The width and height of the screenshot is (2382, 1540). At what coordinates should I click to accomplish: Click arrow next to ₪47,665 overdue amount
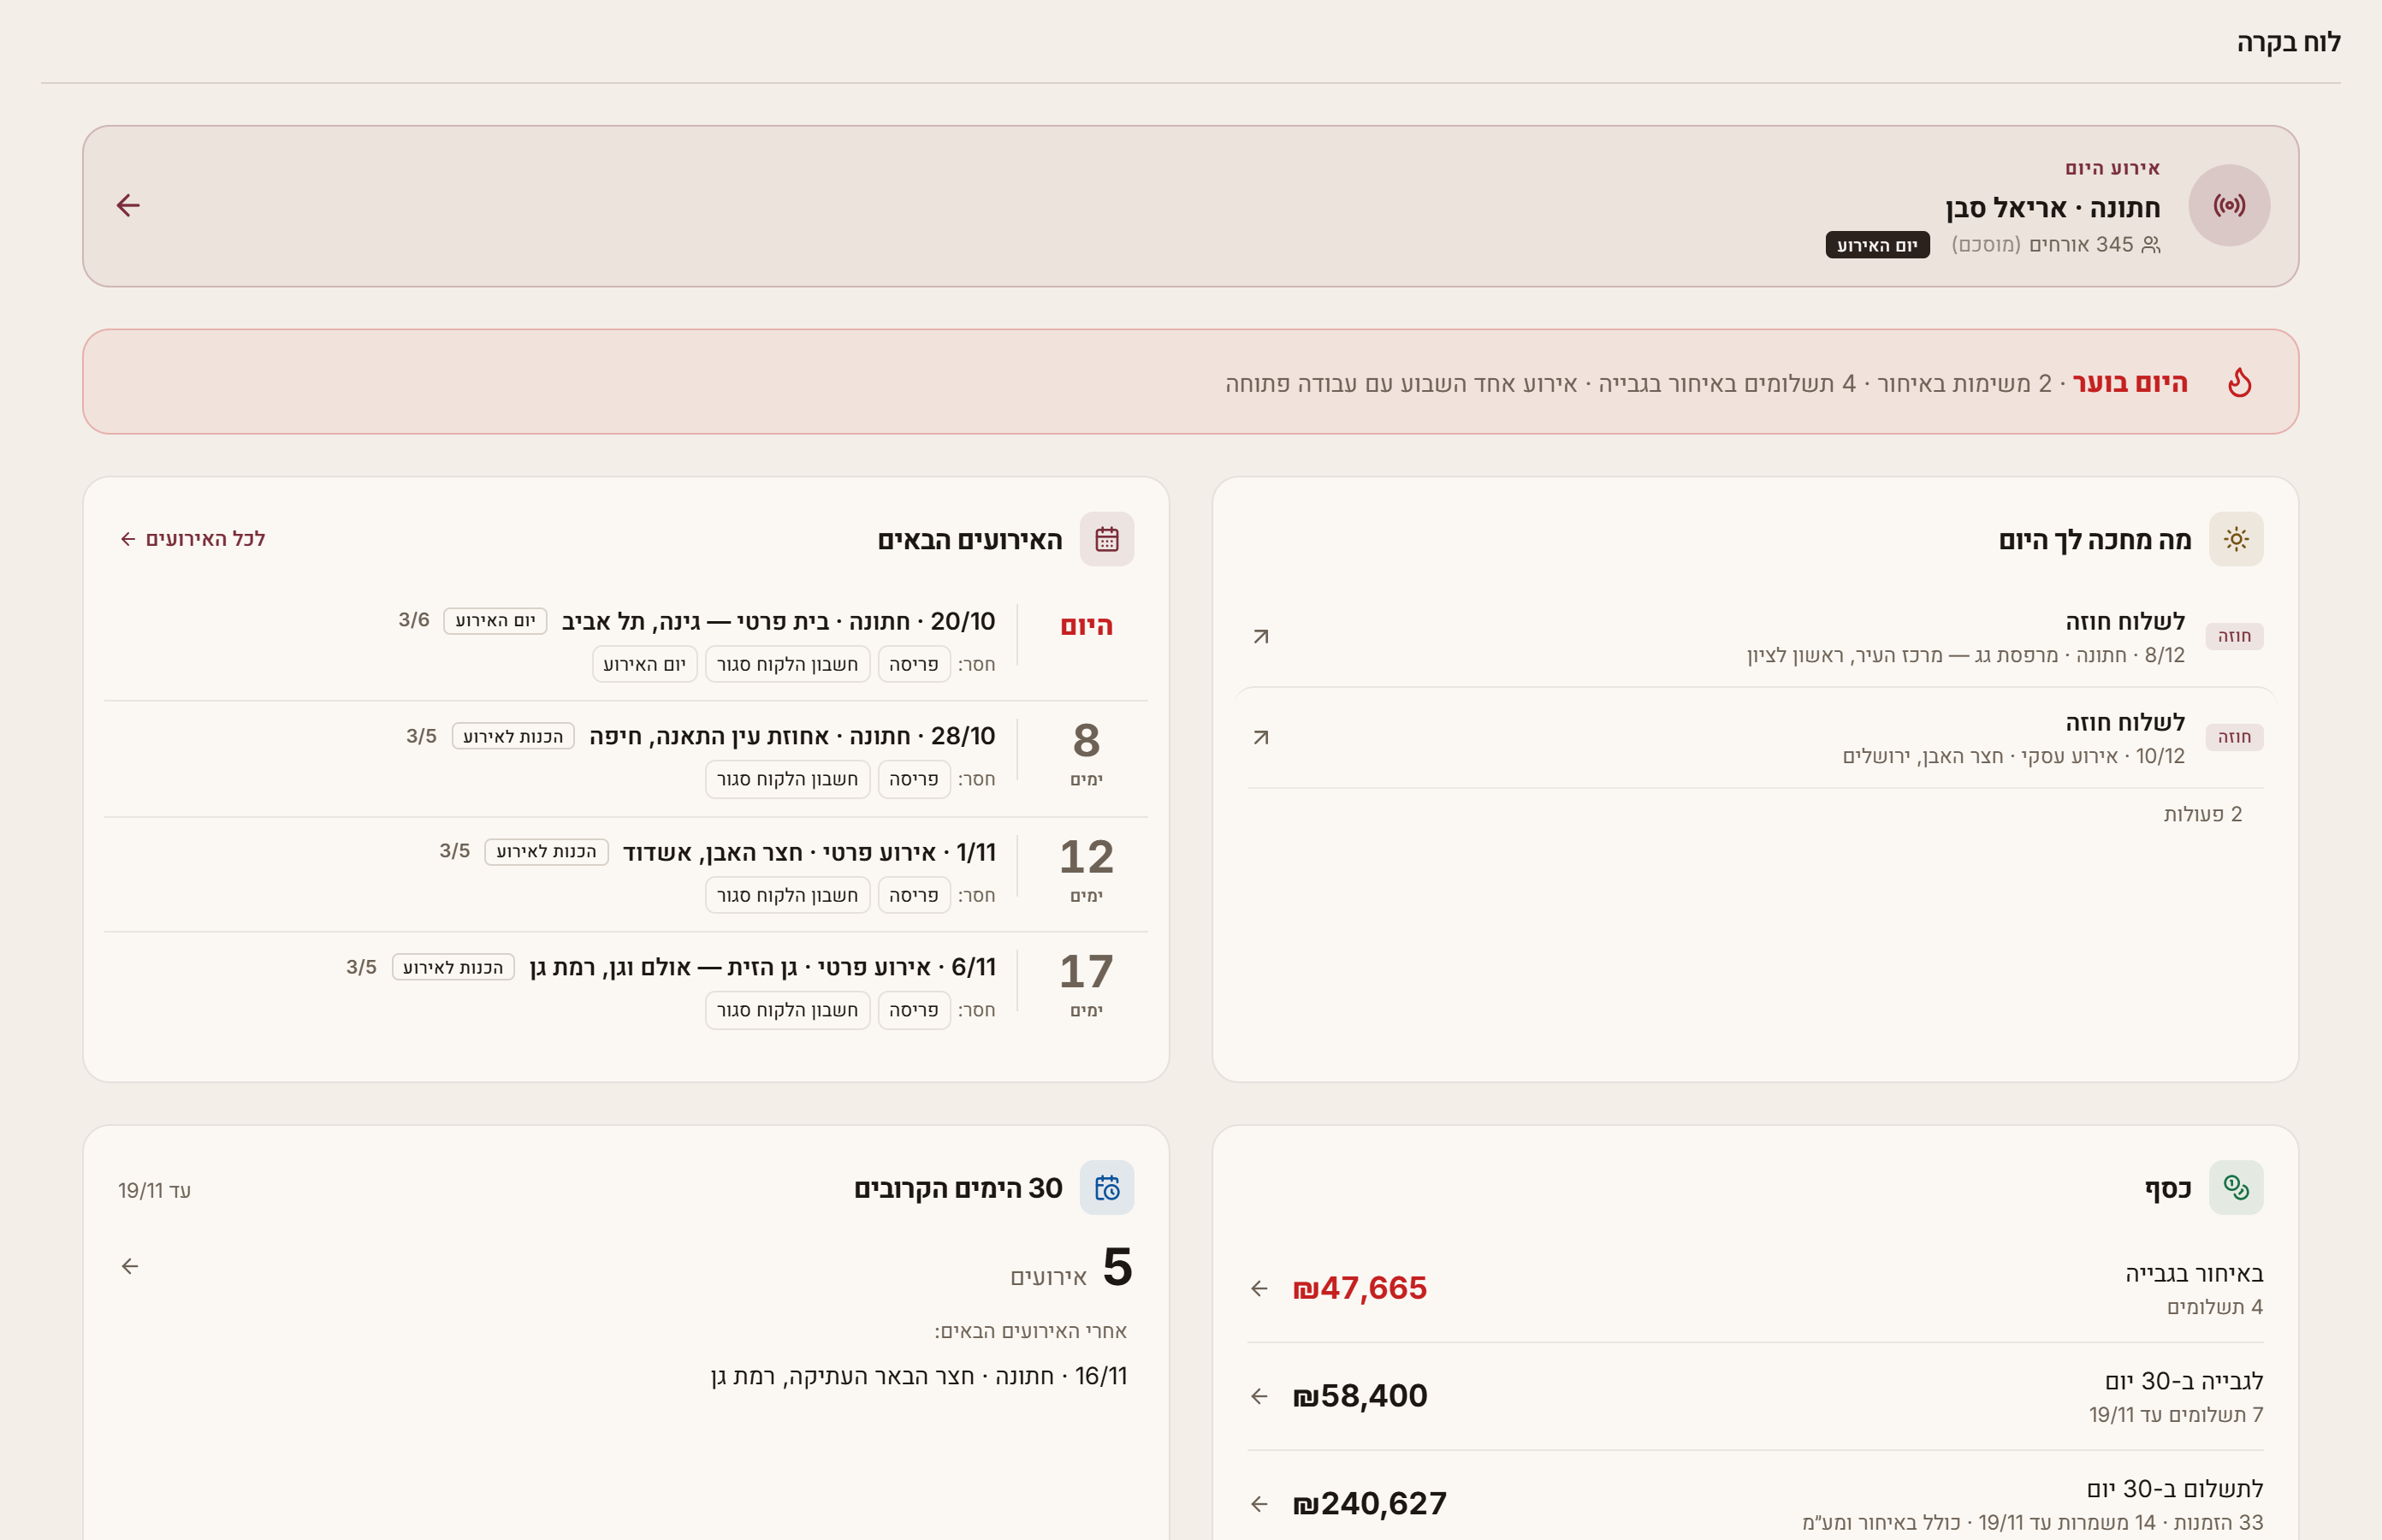point(1259,1289)
